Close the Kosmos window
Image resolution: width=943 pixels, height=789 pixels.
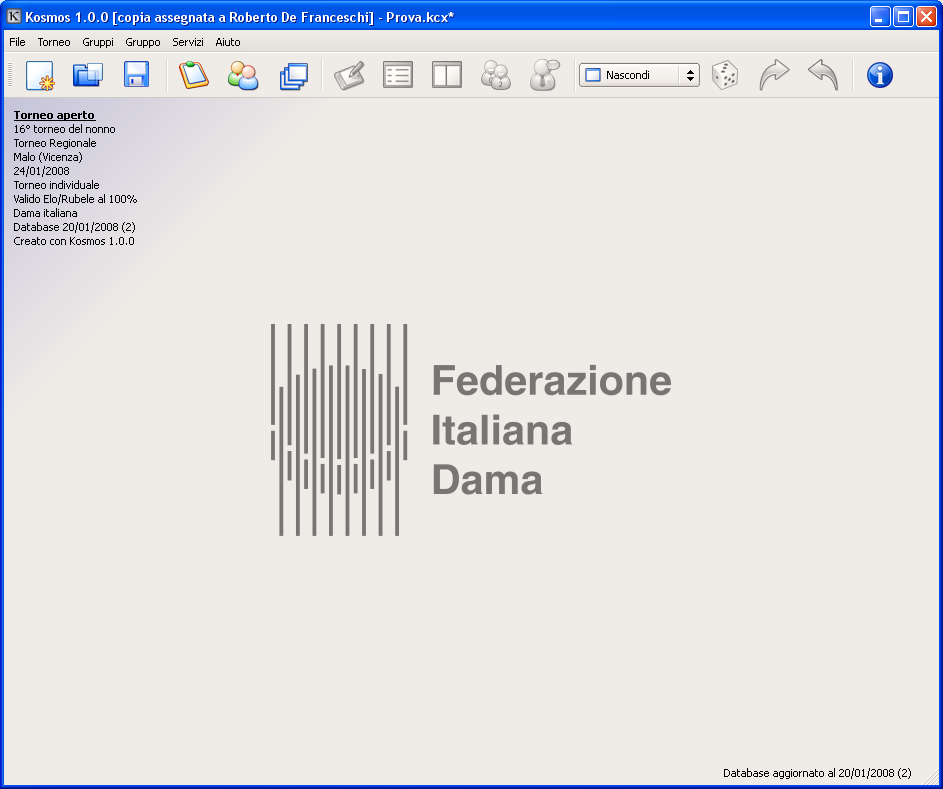pyautogui.click(x=926, y=17)
